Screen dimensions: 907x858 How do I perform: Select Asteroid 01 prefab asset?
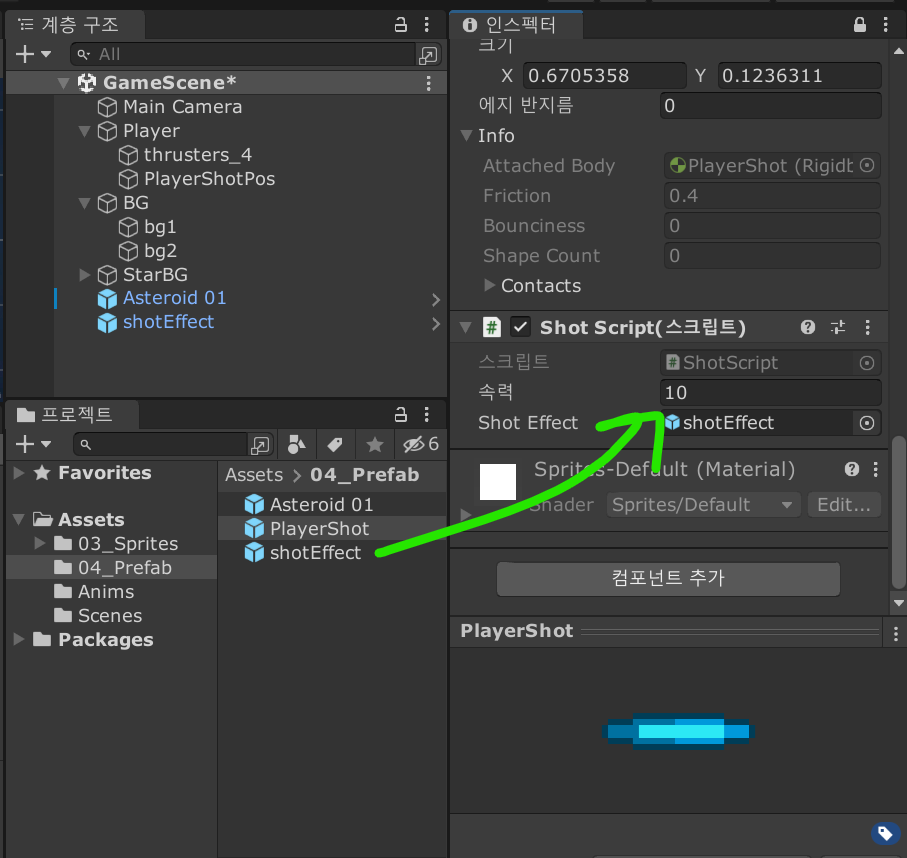tap(309, 505)
